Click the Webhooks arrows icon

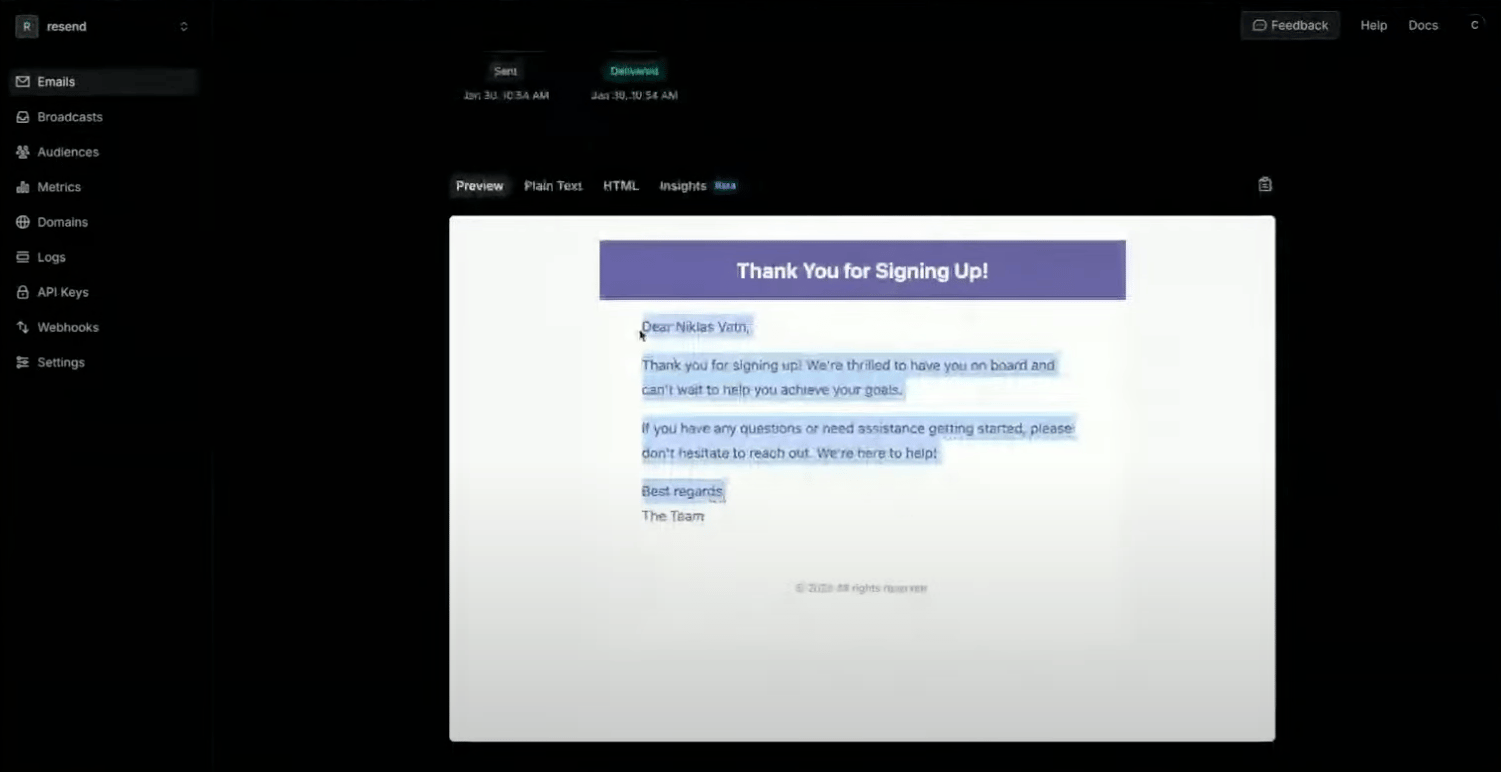22,327
